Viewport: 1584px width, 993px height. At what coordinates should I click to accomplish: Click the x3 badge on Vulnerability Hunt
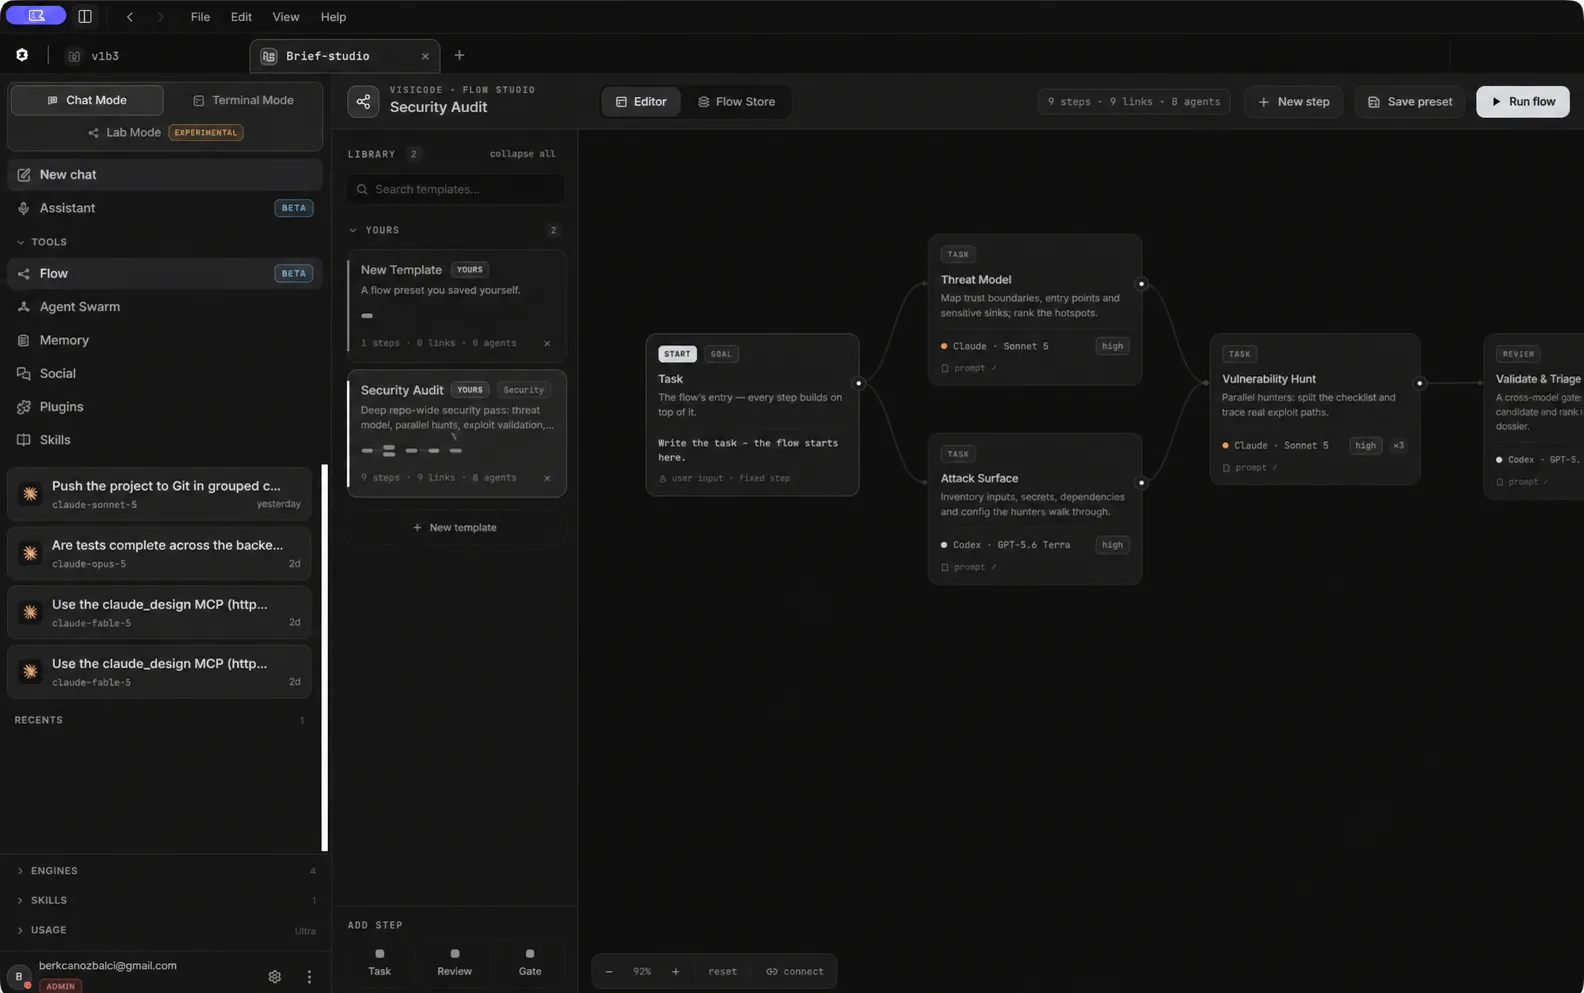click(1398, 445)
